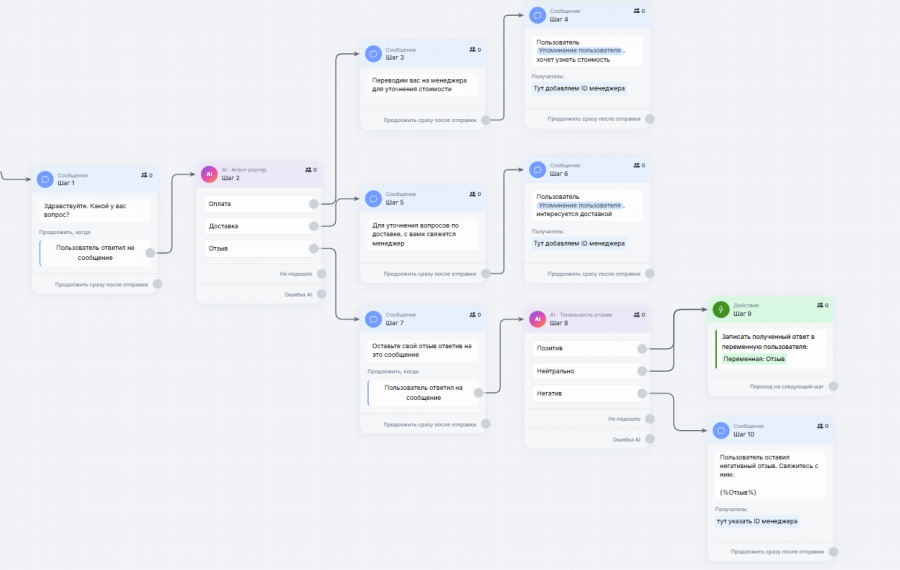
Task: Click the users counter icon on Шаг 4
Action: [x=637, y=11]
